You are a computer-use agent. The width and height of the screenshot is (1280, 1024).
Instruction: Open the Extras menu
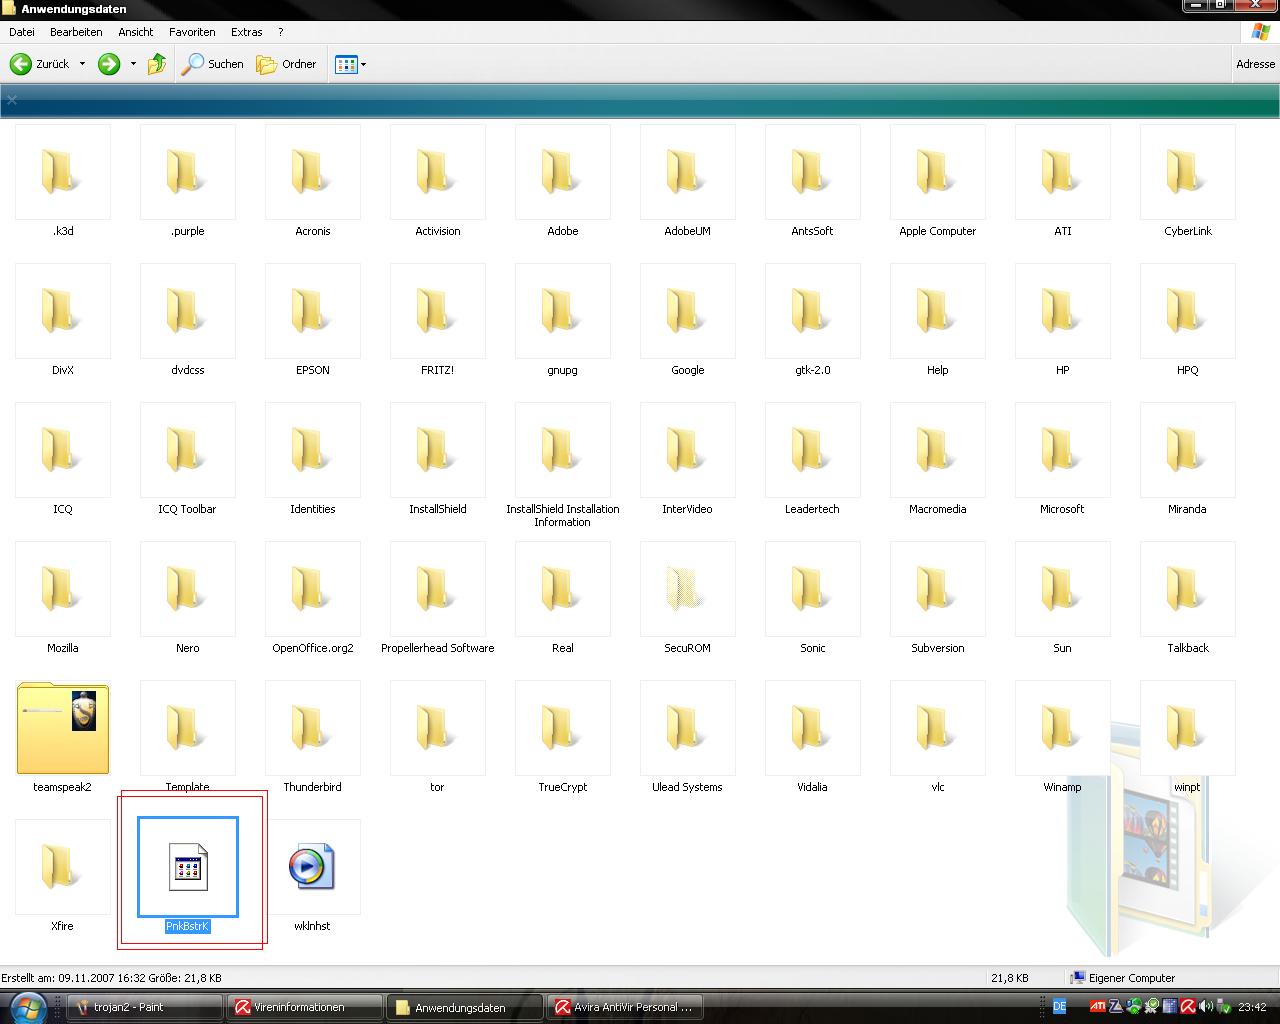pos(247,32)
